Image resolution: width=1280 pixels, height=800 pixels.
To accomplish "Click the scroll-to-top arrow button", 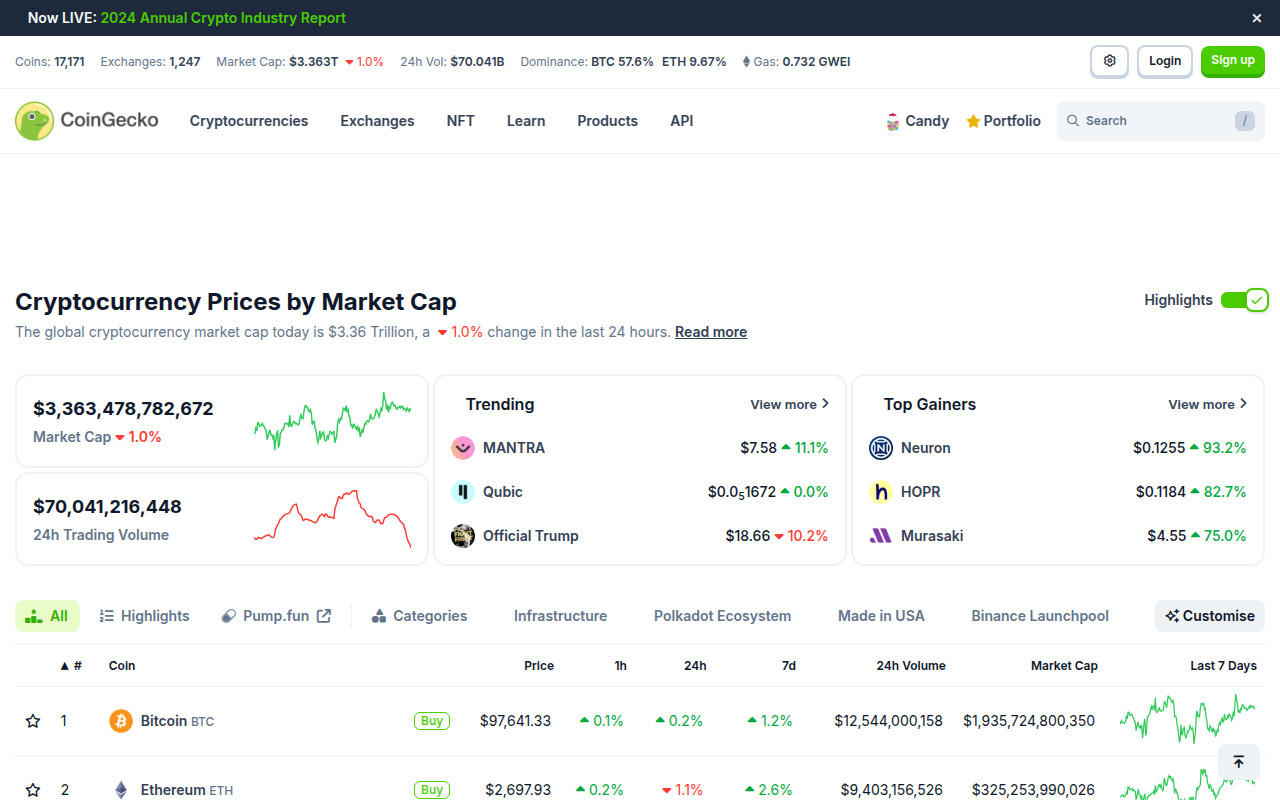I will (x=1238, y=762).
